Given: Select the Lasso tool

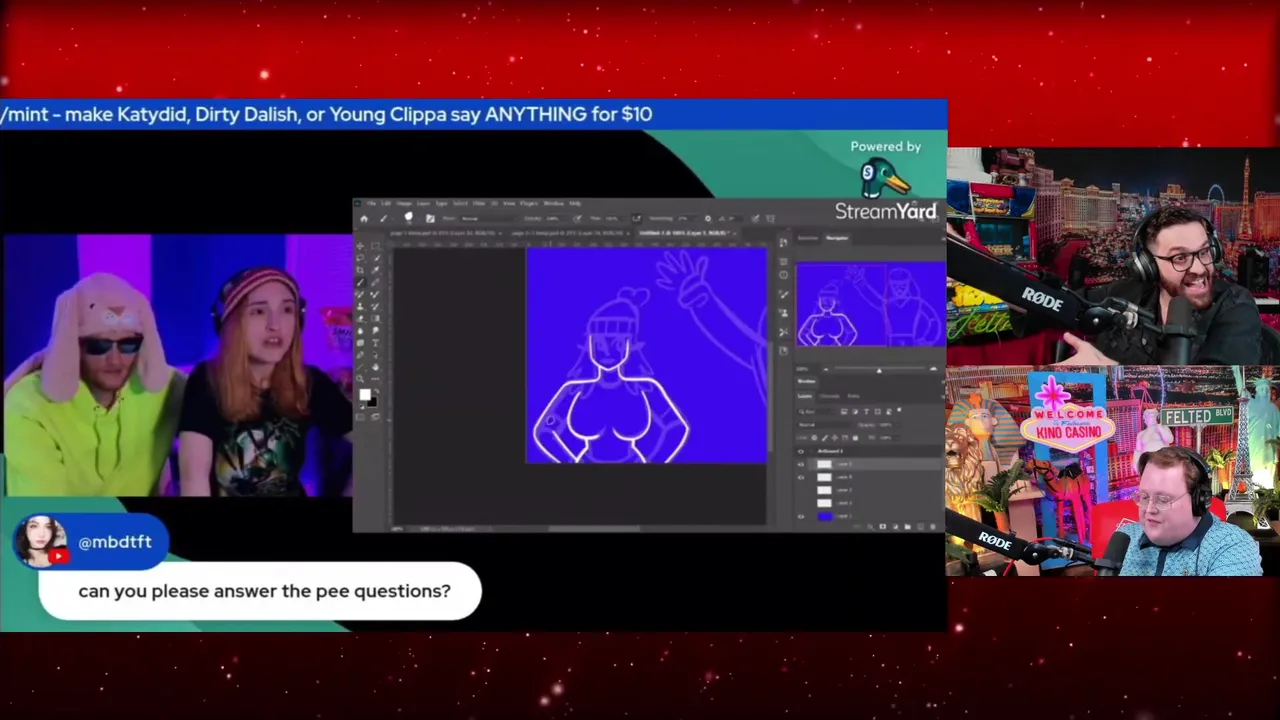Looking at the screenshot, I should (360, 258).
